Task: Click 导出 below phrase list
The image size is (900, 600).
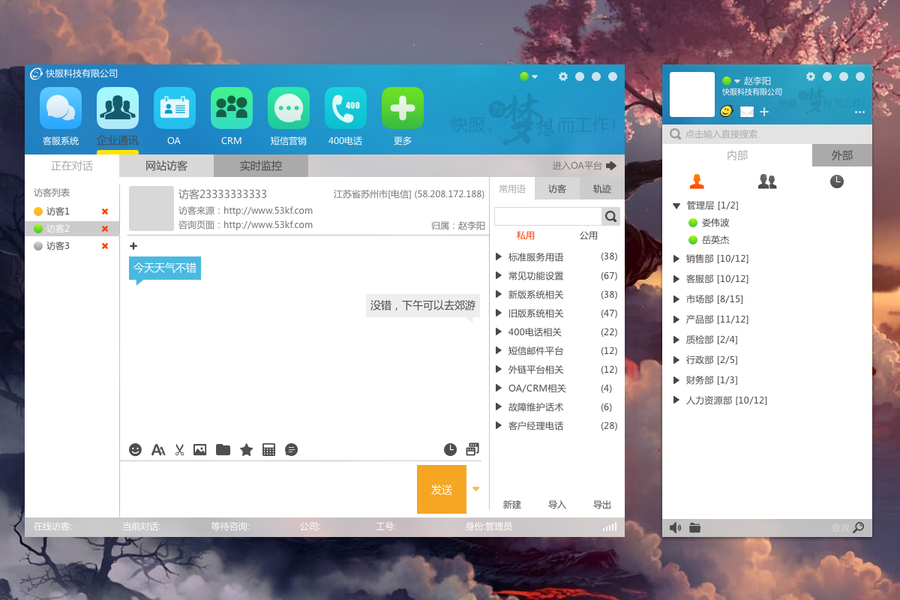Action: tap(602, 505)
